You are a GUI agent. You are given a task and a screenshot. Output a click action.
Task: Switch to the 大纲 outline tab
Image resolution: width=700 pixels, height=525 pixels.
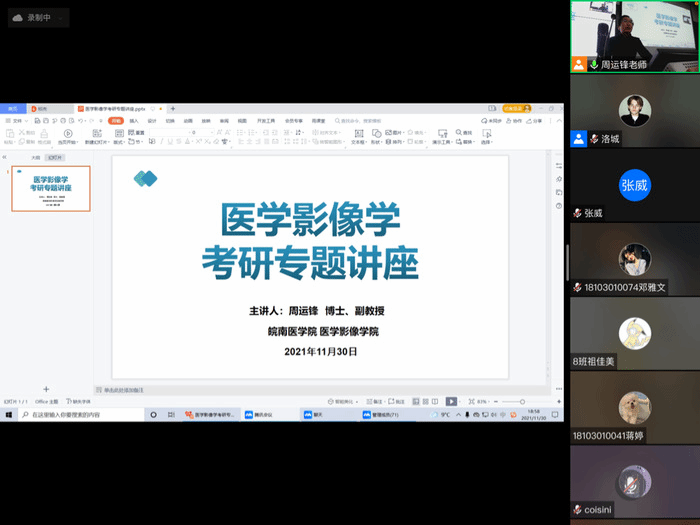coord(34,157)
